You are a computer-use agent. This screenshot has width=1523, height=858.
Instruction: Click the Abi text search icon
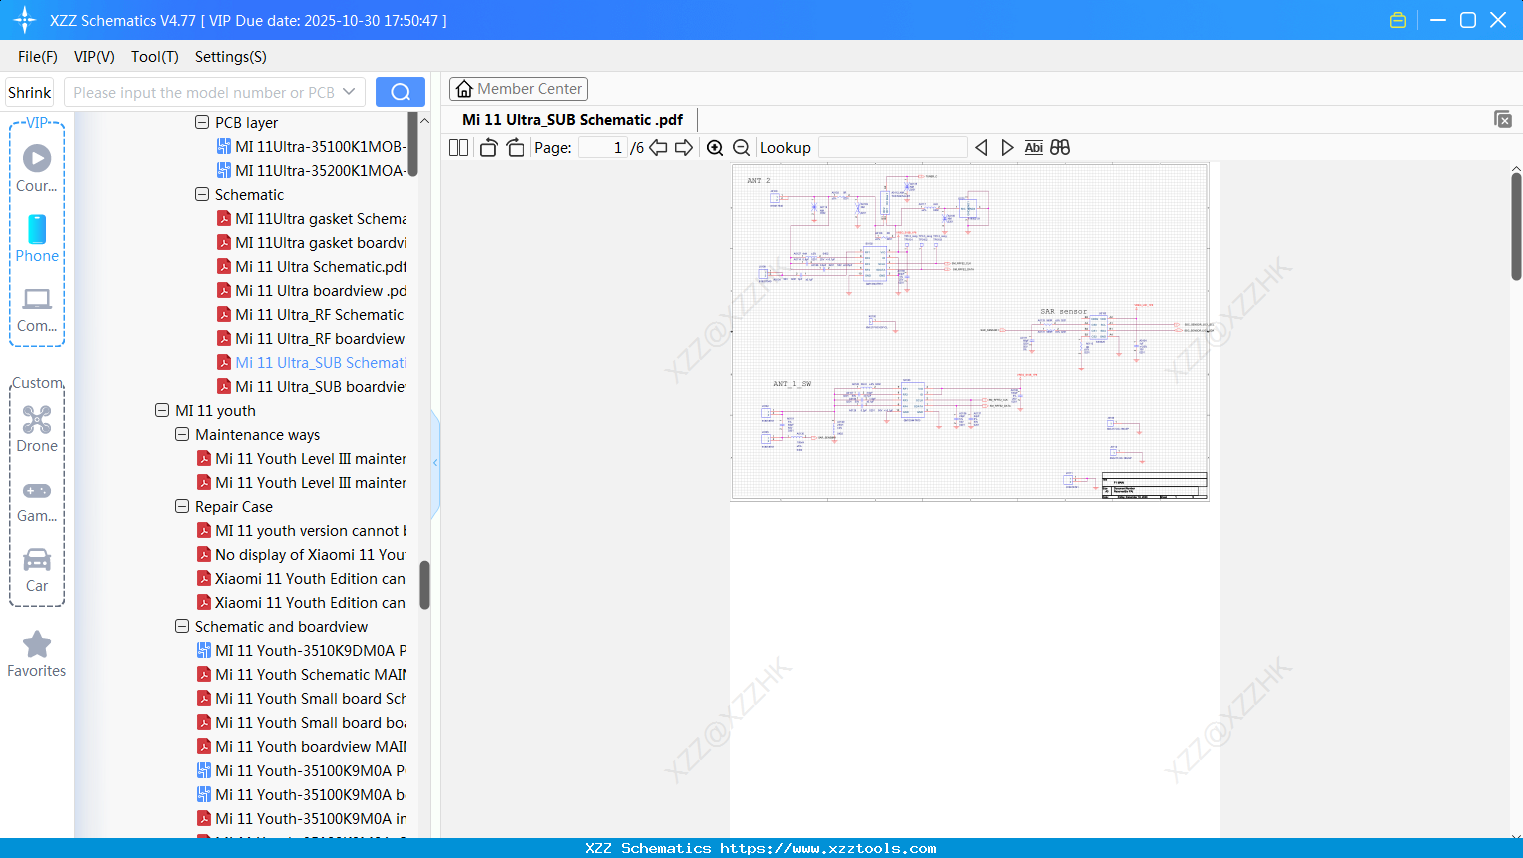pyautogui.click(x=1033, y=147)
